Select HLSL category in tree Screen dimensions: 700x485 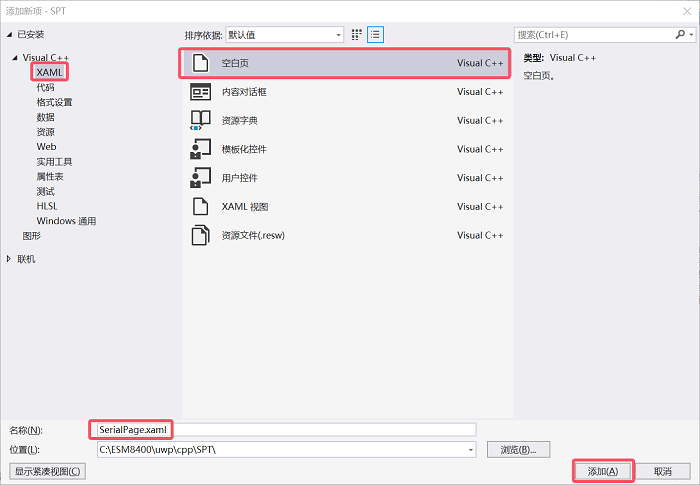tap(47, 206)
